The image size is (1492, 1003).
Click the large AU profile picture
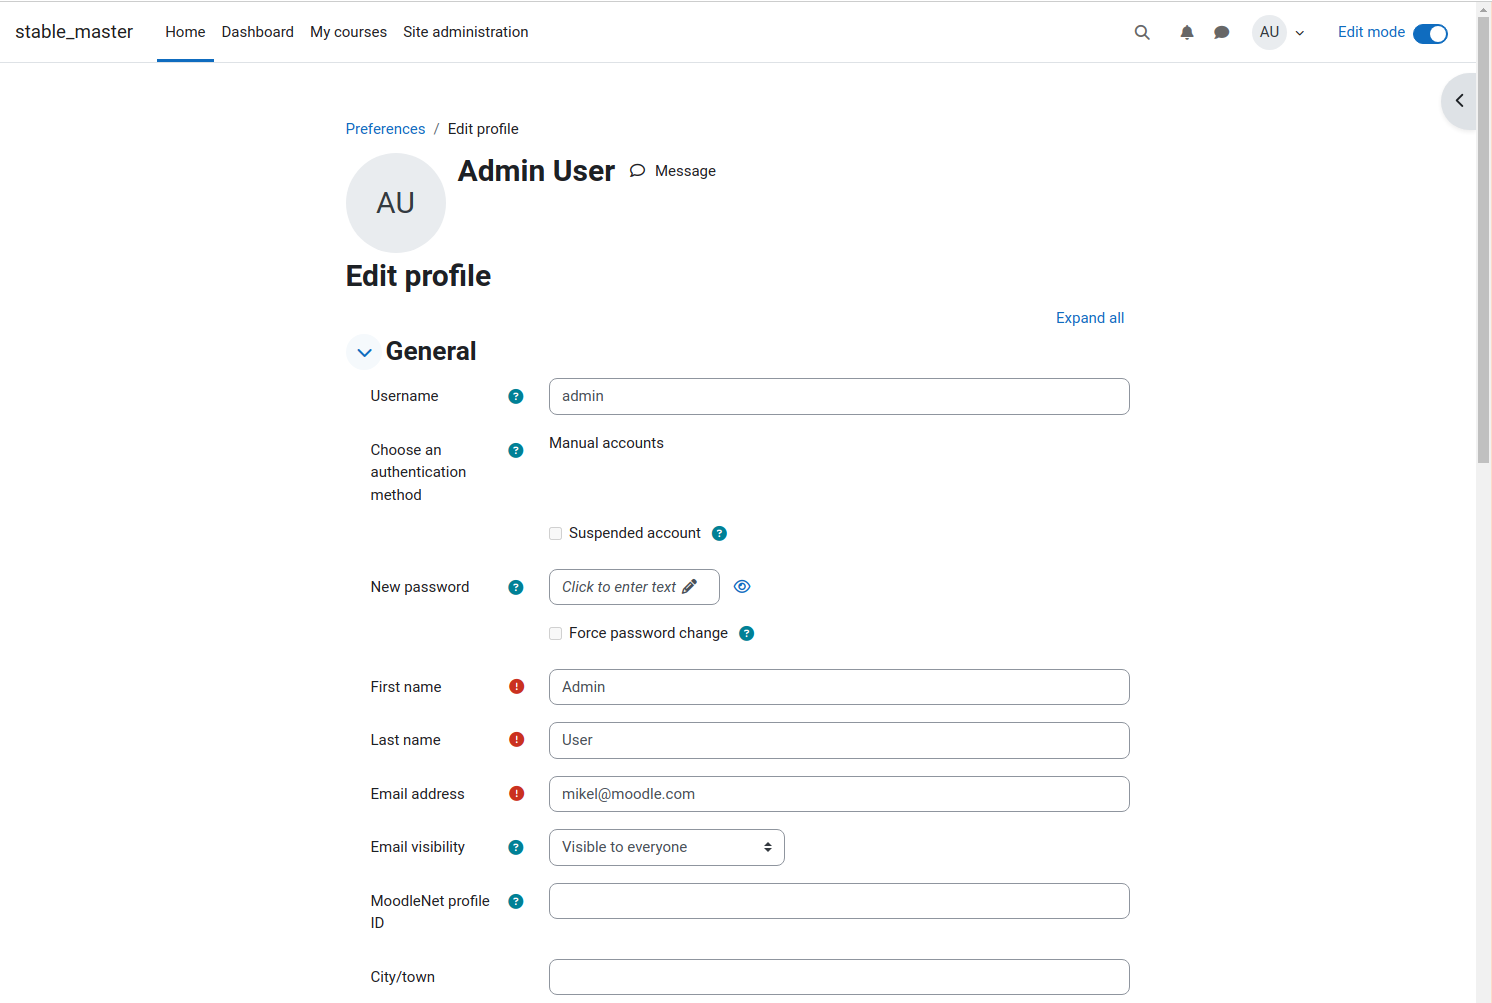pos(396,203)
